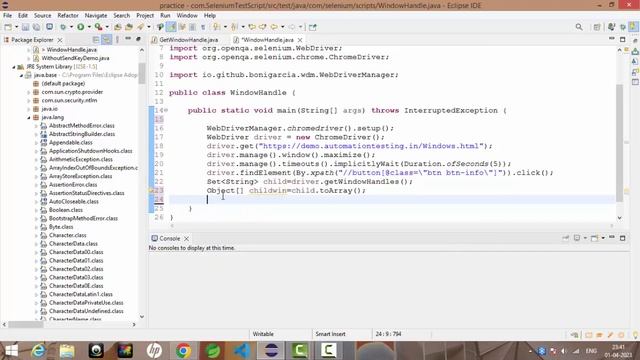This screenshot has width=640, height=360.
Task: Click the Save All icon in the toolbar
Action: pyautogui.click(x=36, y=27)
